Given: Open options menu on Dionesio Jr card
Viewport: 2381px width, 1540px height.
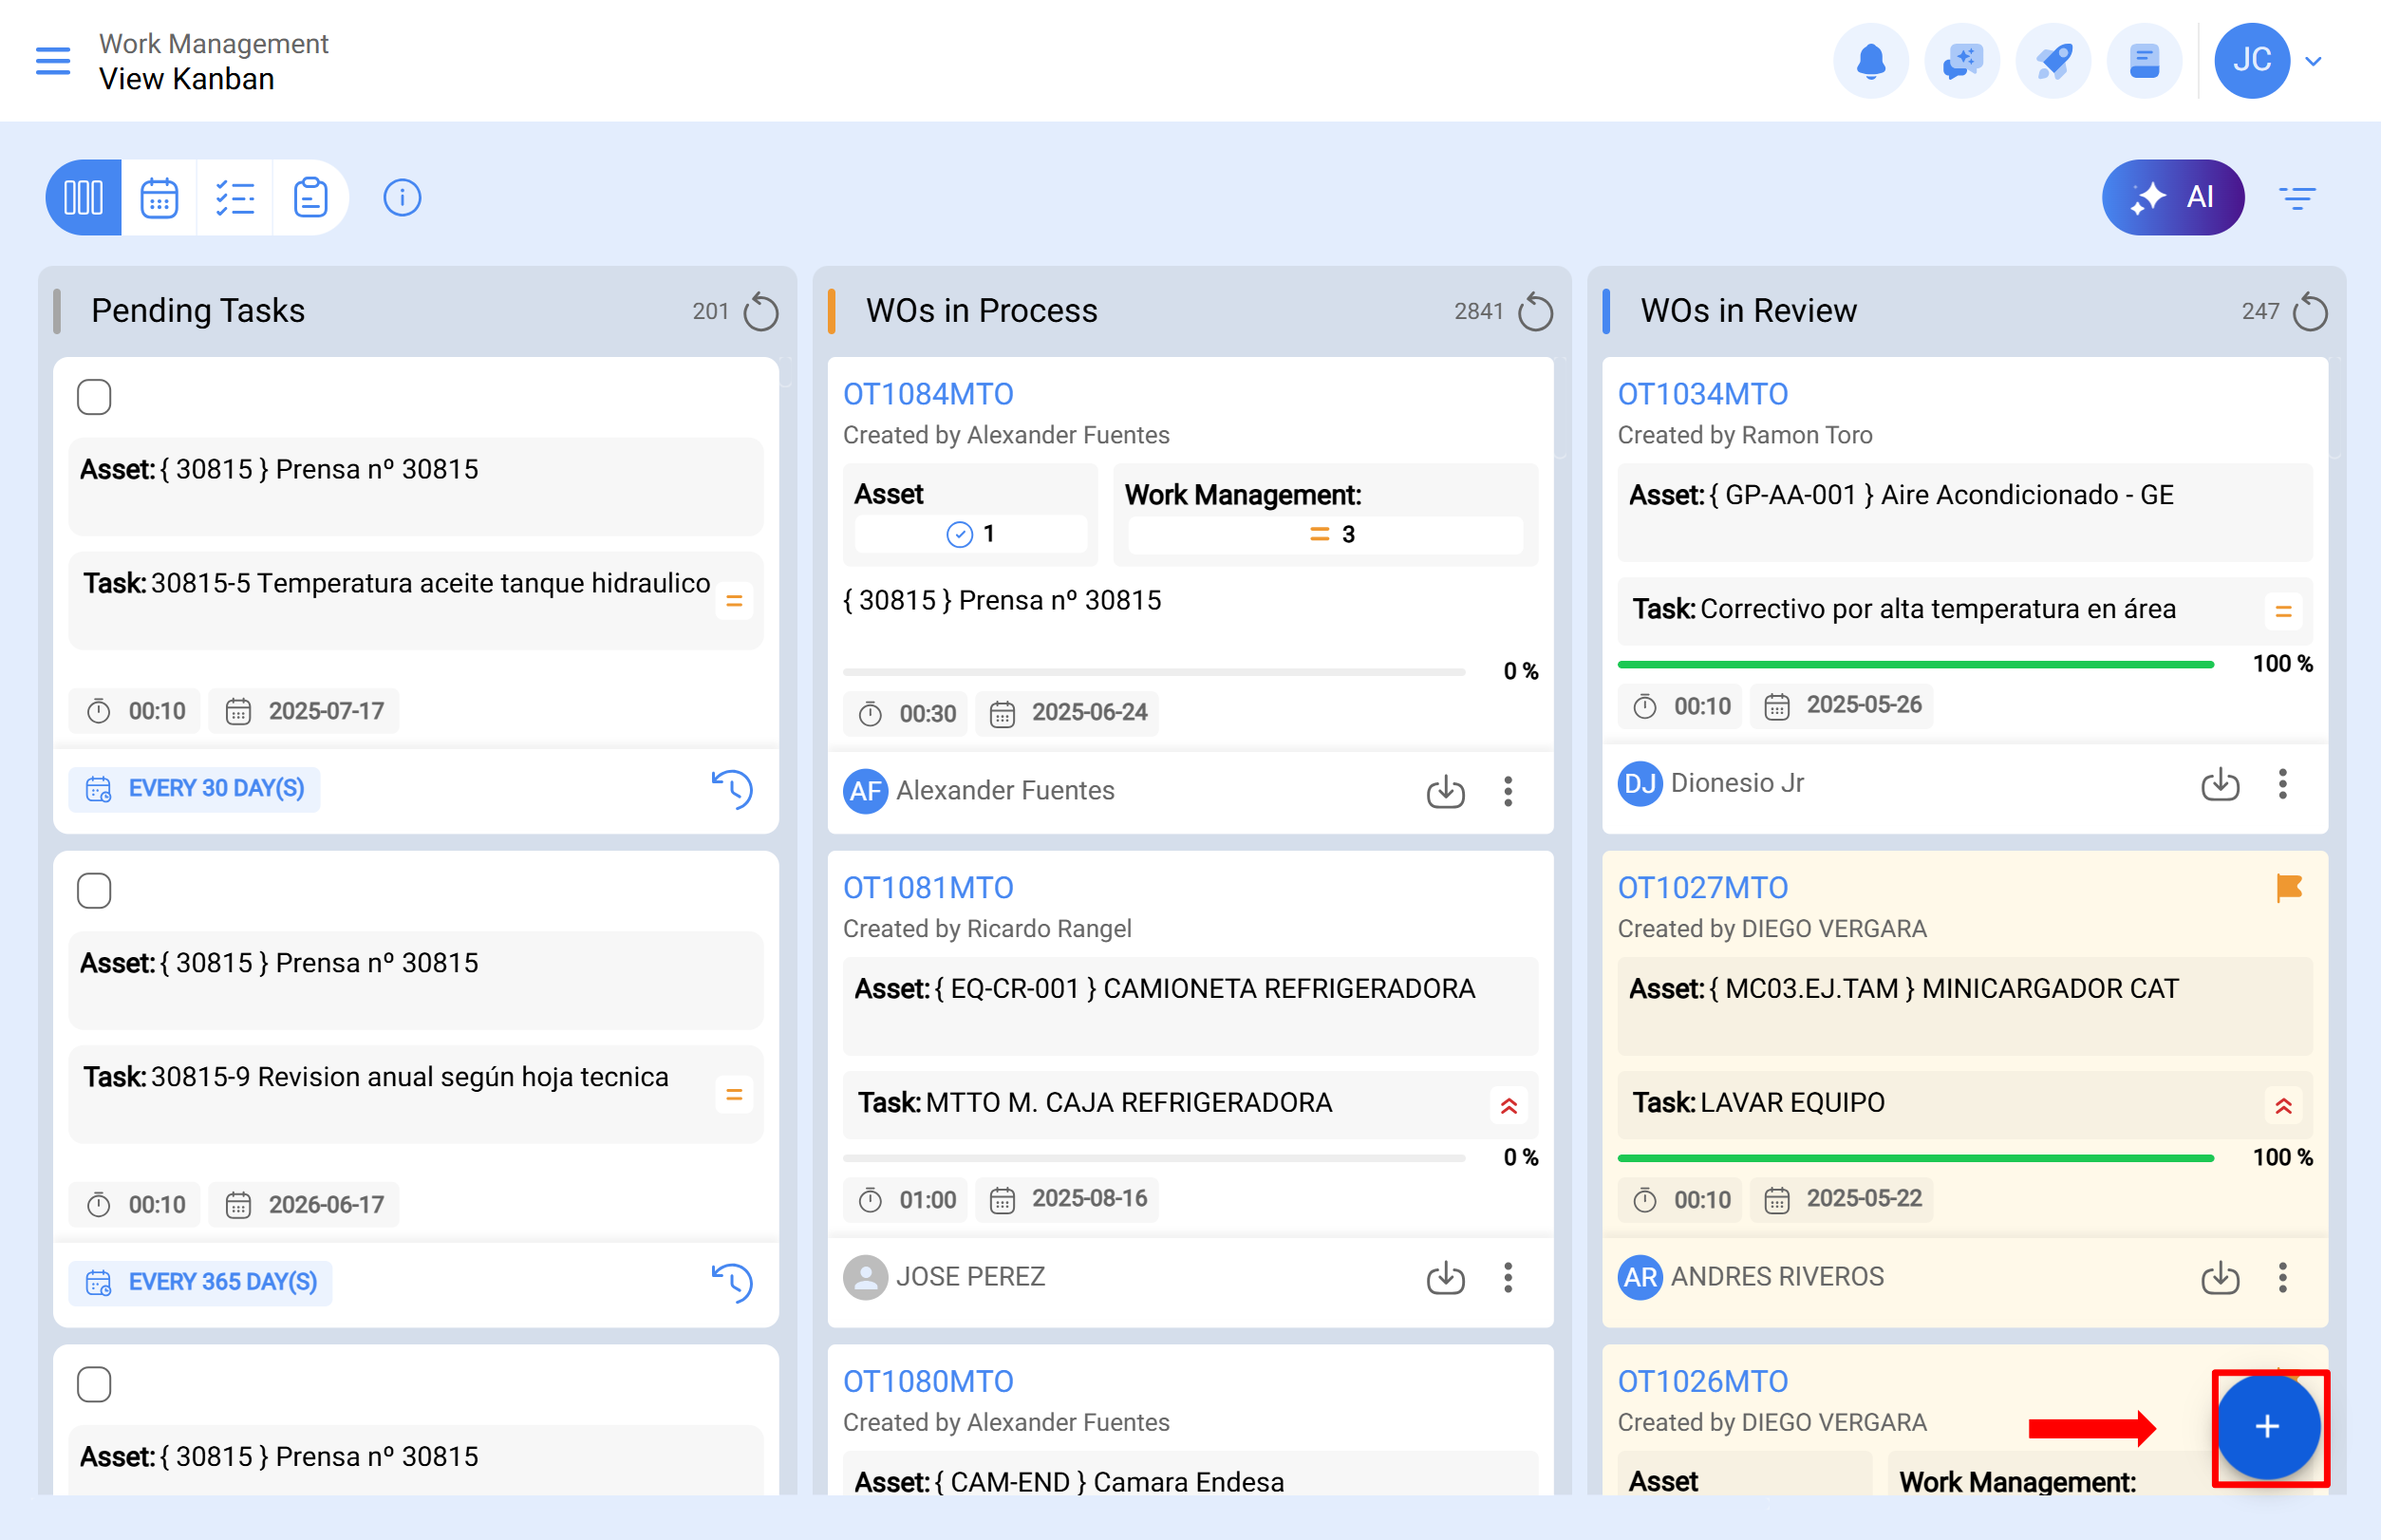Looking at the screenshot, I should (2283, 785).
